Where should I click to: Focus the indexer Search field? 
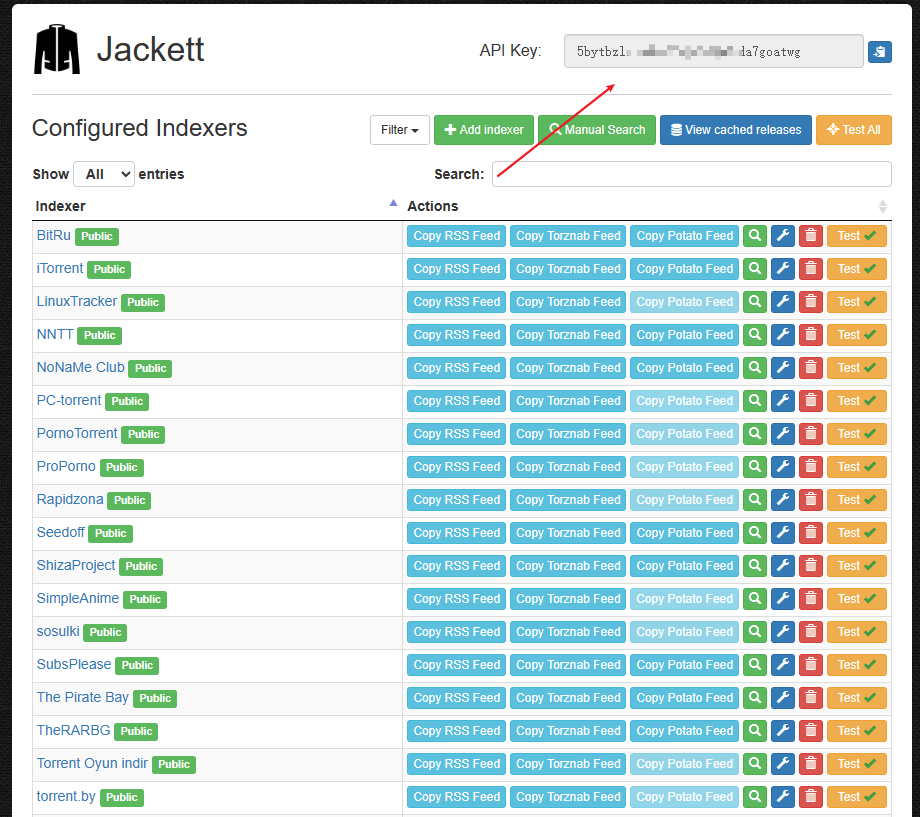coord(692,174)
